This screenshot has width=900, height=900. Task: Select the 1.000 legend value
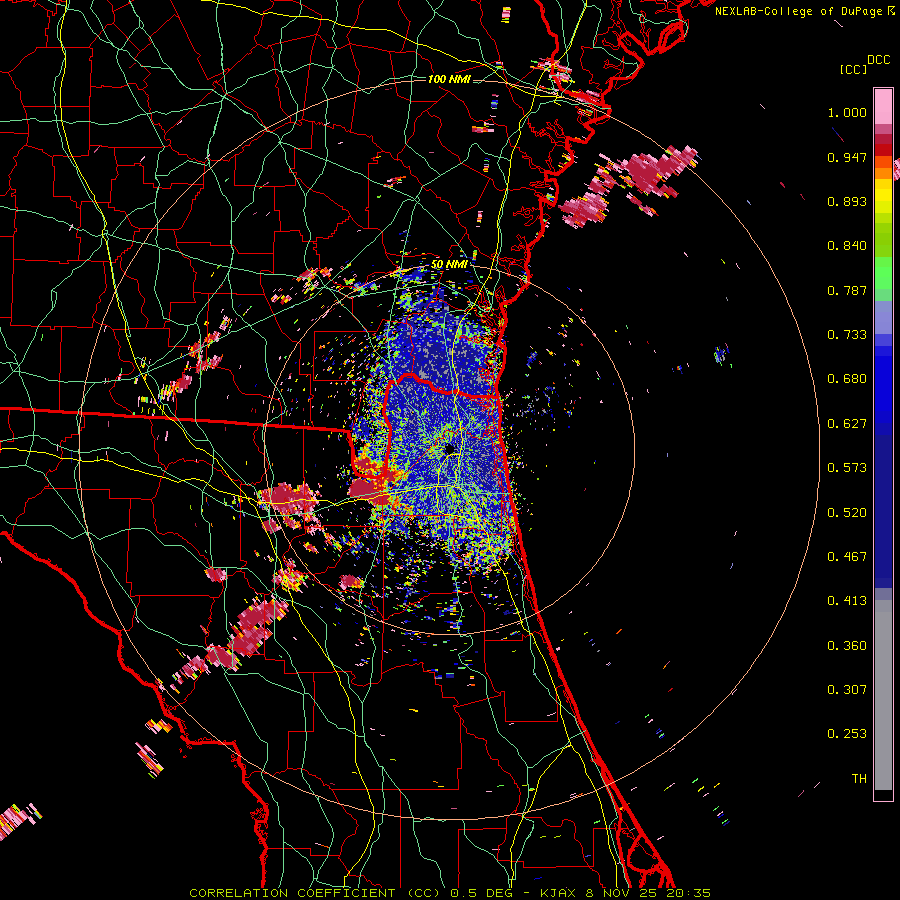[847, 112]
